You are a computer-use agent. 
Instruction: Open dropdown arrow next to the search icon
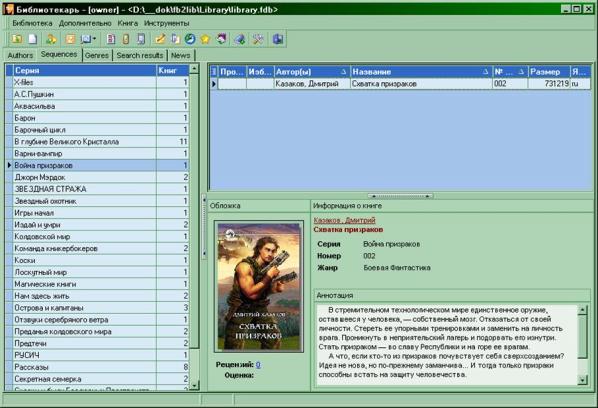pos(94,39)
